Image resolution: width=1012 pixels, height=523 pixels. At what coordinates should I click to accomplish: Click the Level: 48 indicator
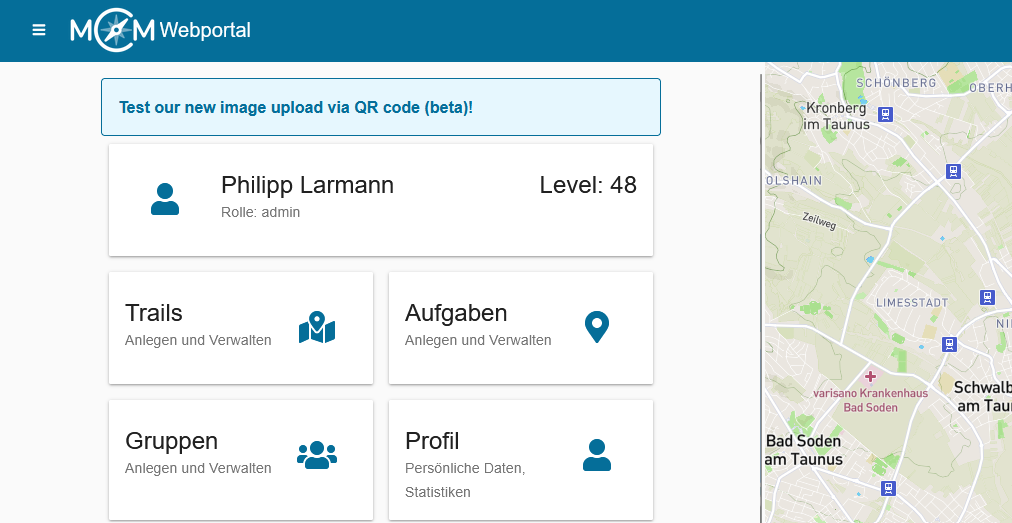pos(587,185)
